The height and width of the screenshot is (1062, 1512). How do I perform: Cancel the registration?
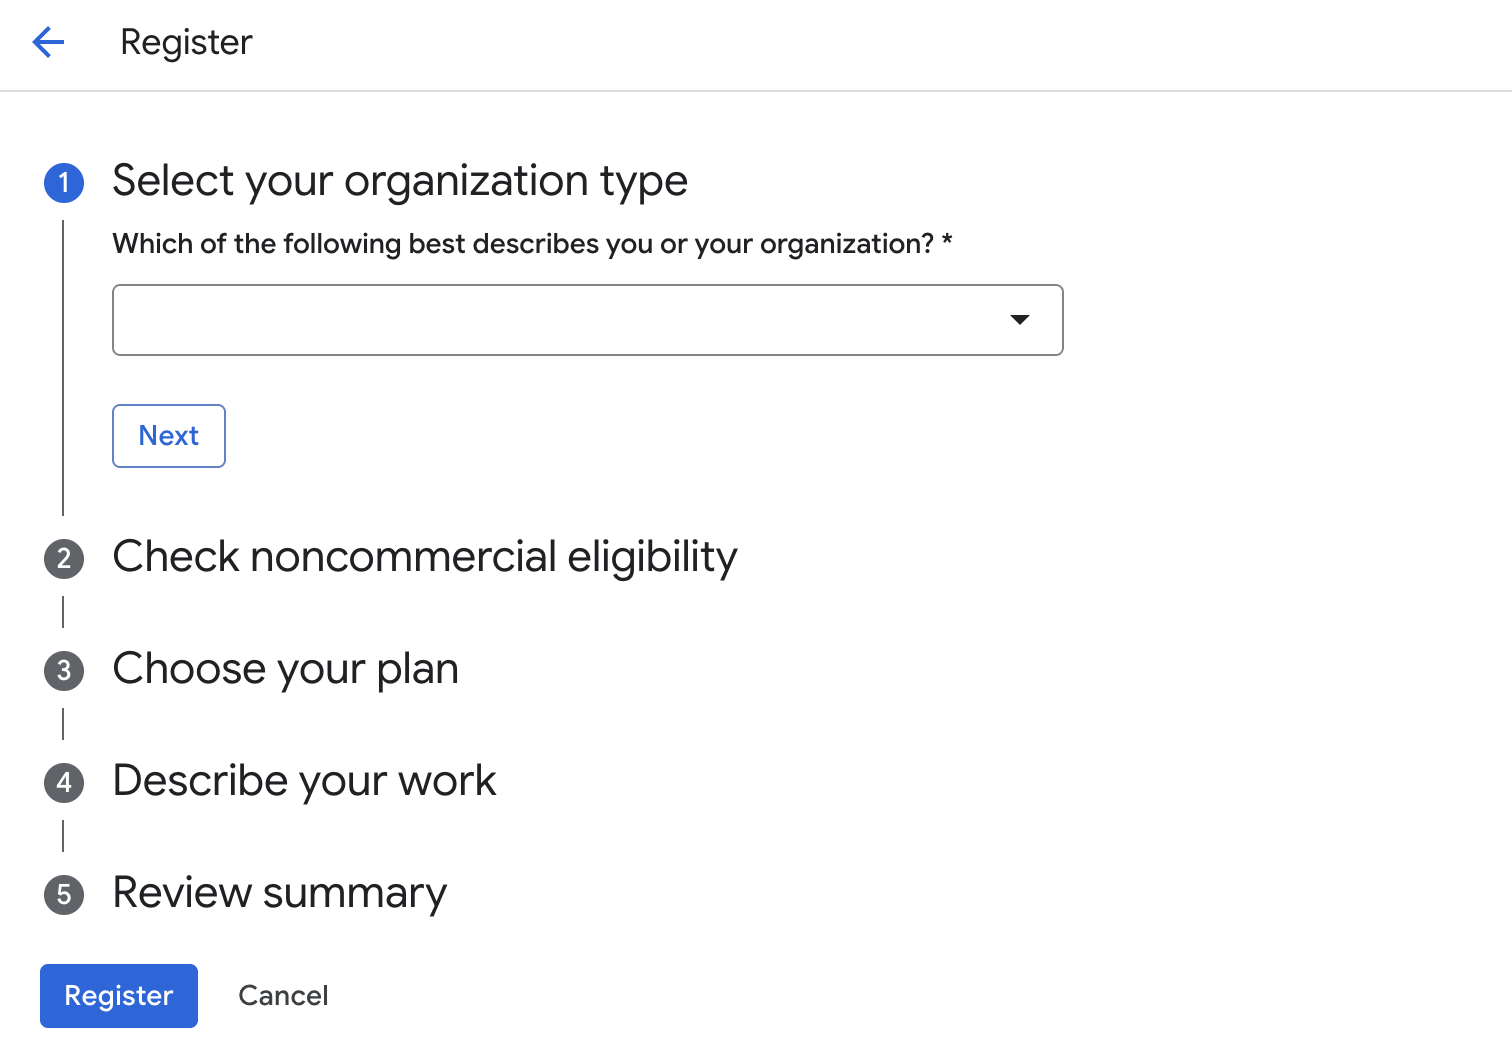pyautogui.click(x=283, y=996)
